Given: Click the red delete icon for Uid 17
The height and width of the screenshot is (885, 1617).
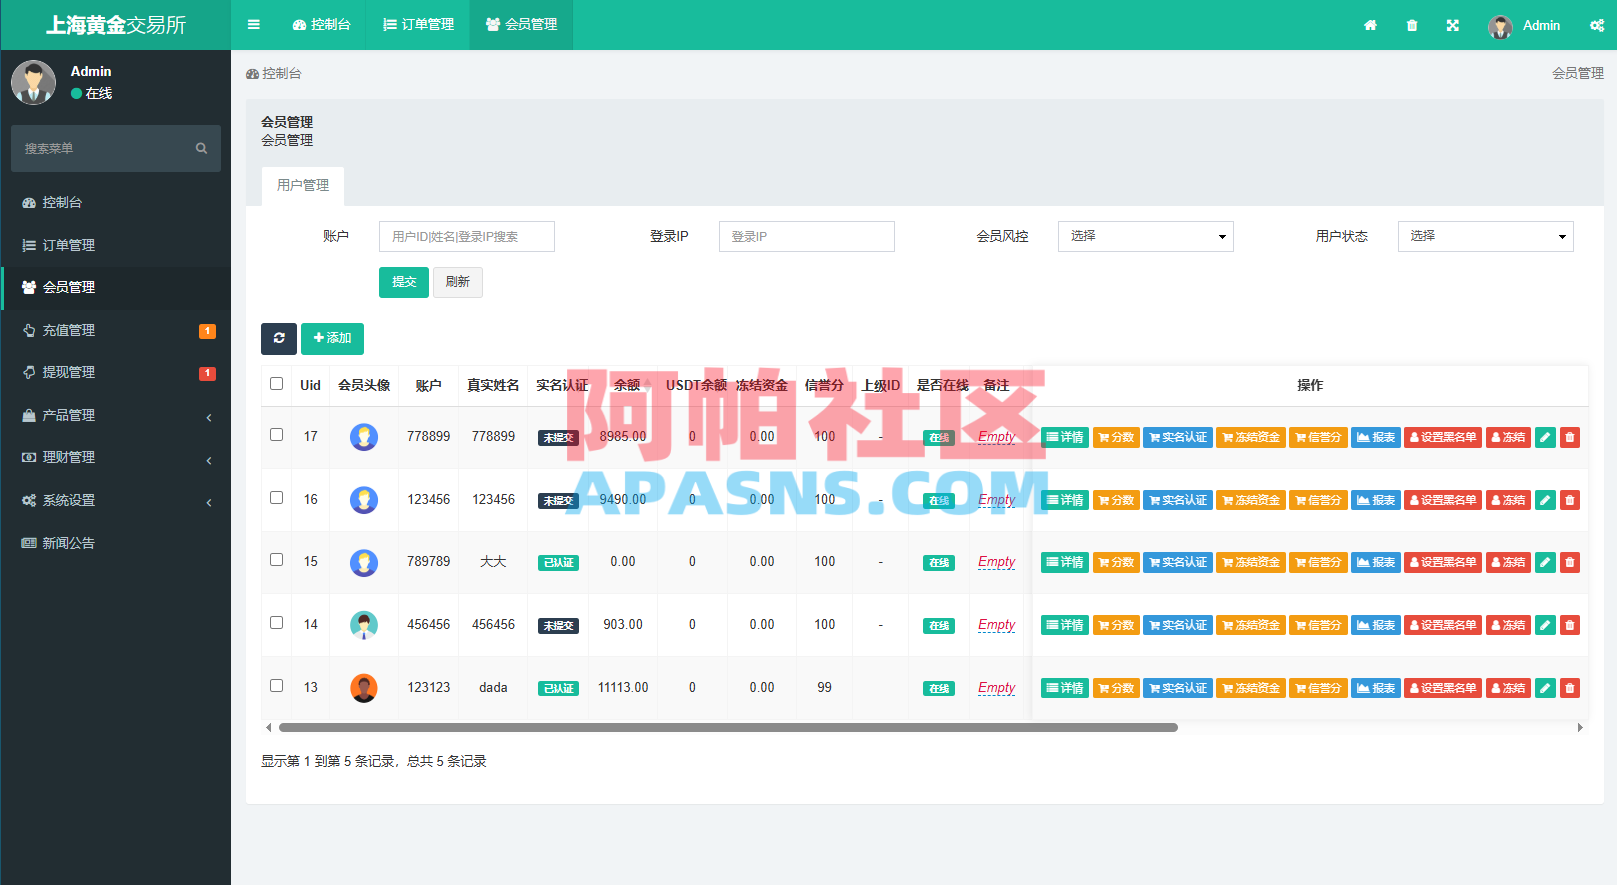Looking at the screenshot, I should (1570, 437).
